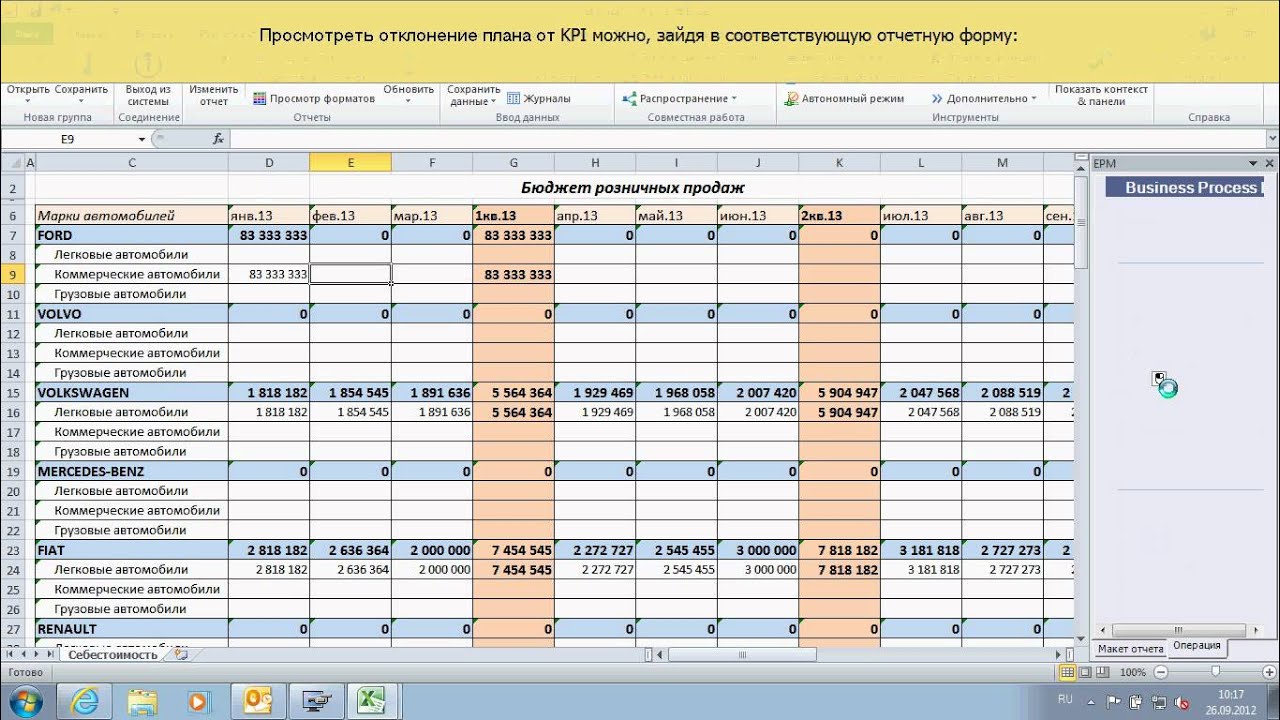The height and width of the screenshot is (720, 1280).
Task: Close the EPM side pane
Action: pos(1270,163)
